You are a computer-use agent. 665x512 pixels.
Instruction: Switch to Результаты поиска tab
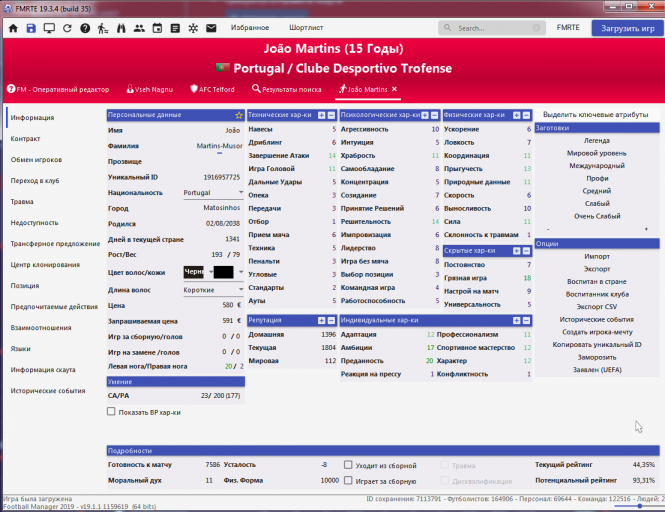coord(287,89)
